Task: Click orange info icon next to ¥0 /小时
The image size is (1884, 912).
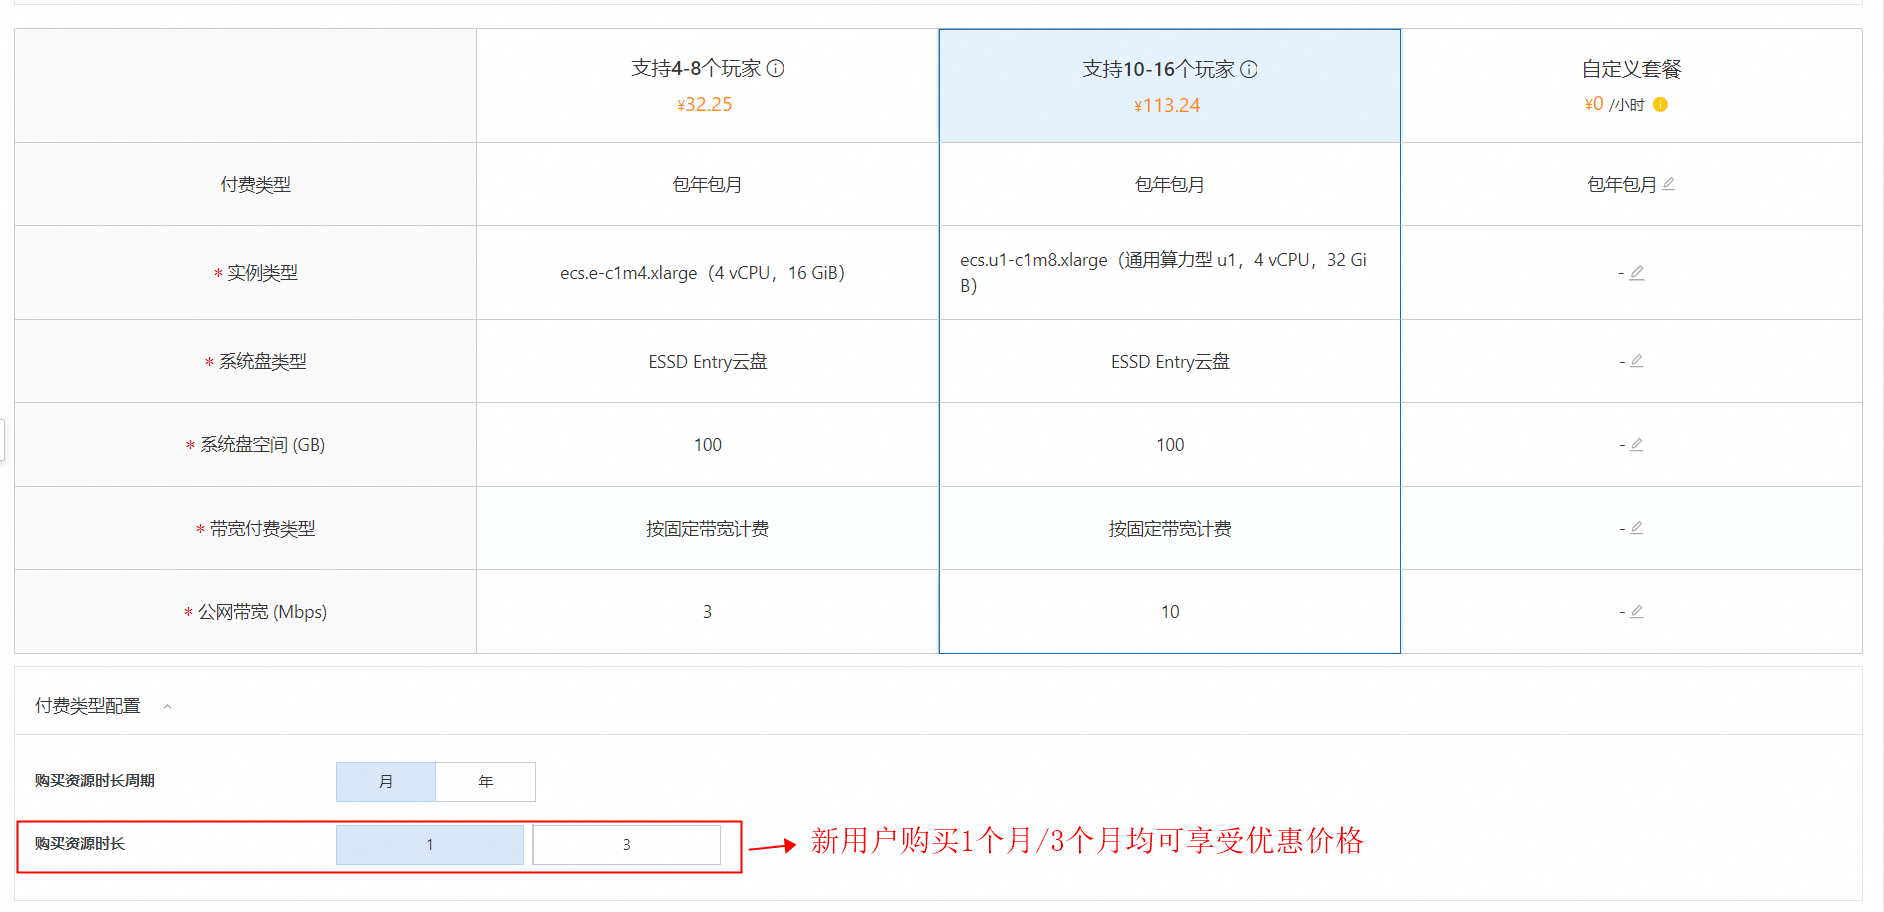Action: pyautogui.click(x=1660, y=104)
